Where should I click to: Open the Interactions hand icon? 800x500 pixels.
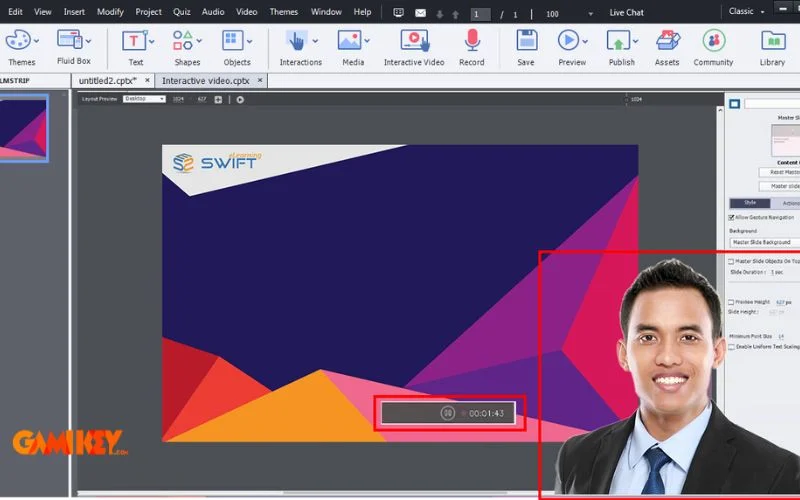coord(296,40)
